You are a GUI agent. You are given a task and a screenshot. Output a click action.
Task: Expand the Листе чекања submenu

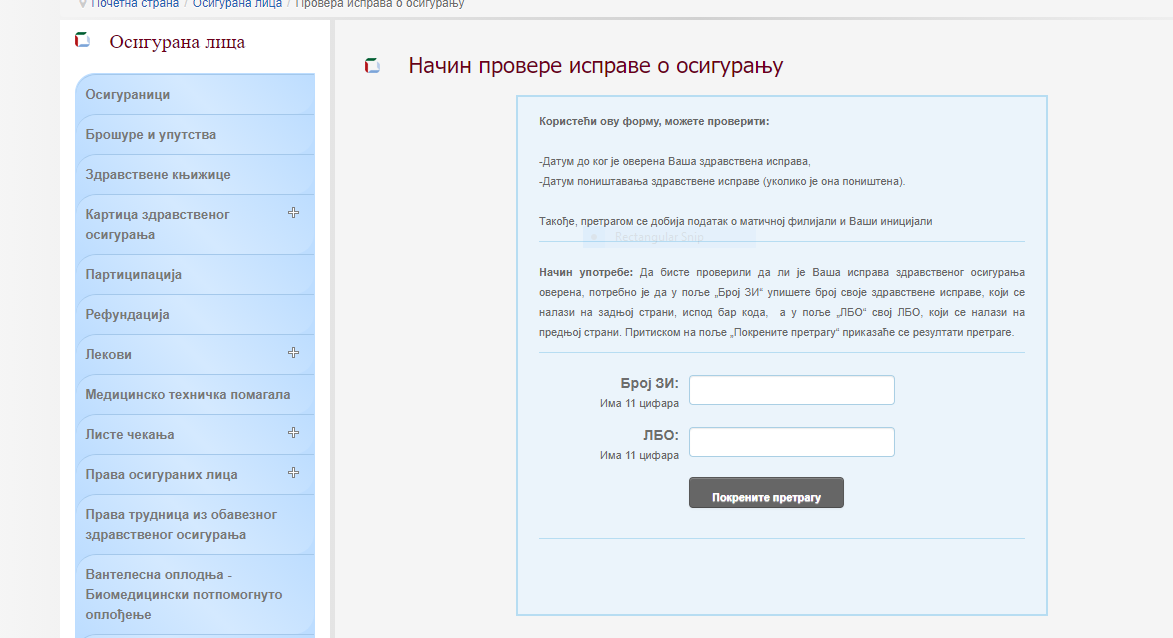pyautogui.click(x=293, y=433)
